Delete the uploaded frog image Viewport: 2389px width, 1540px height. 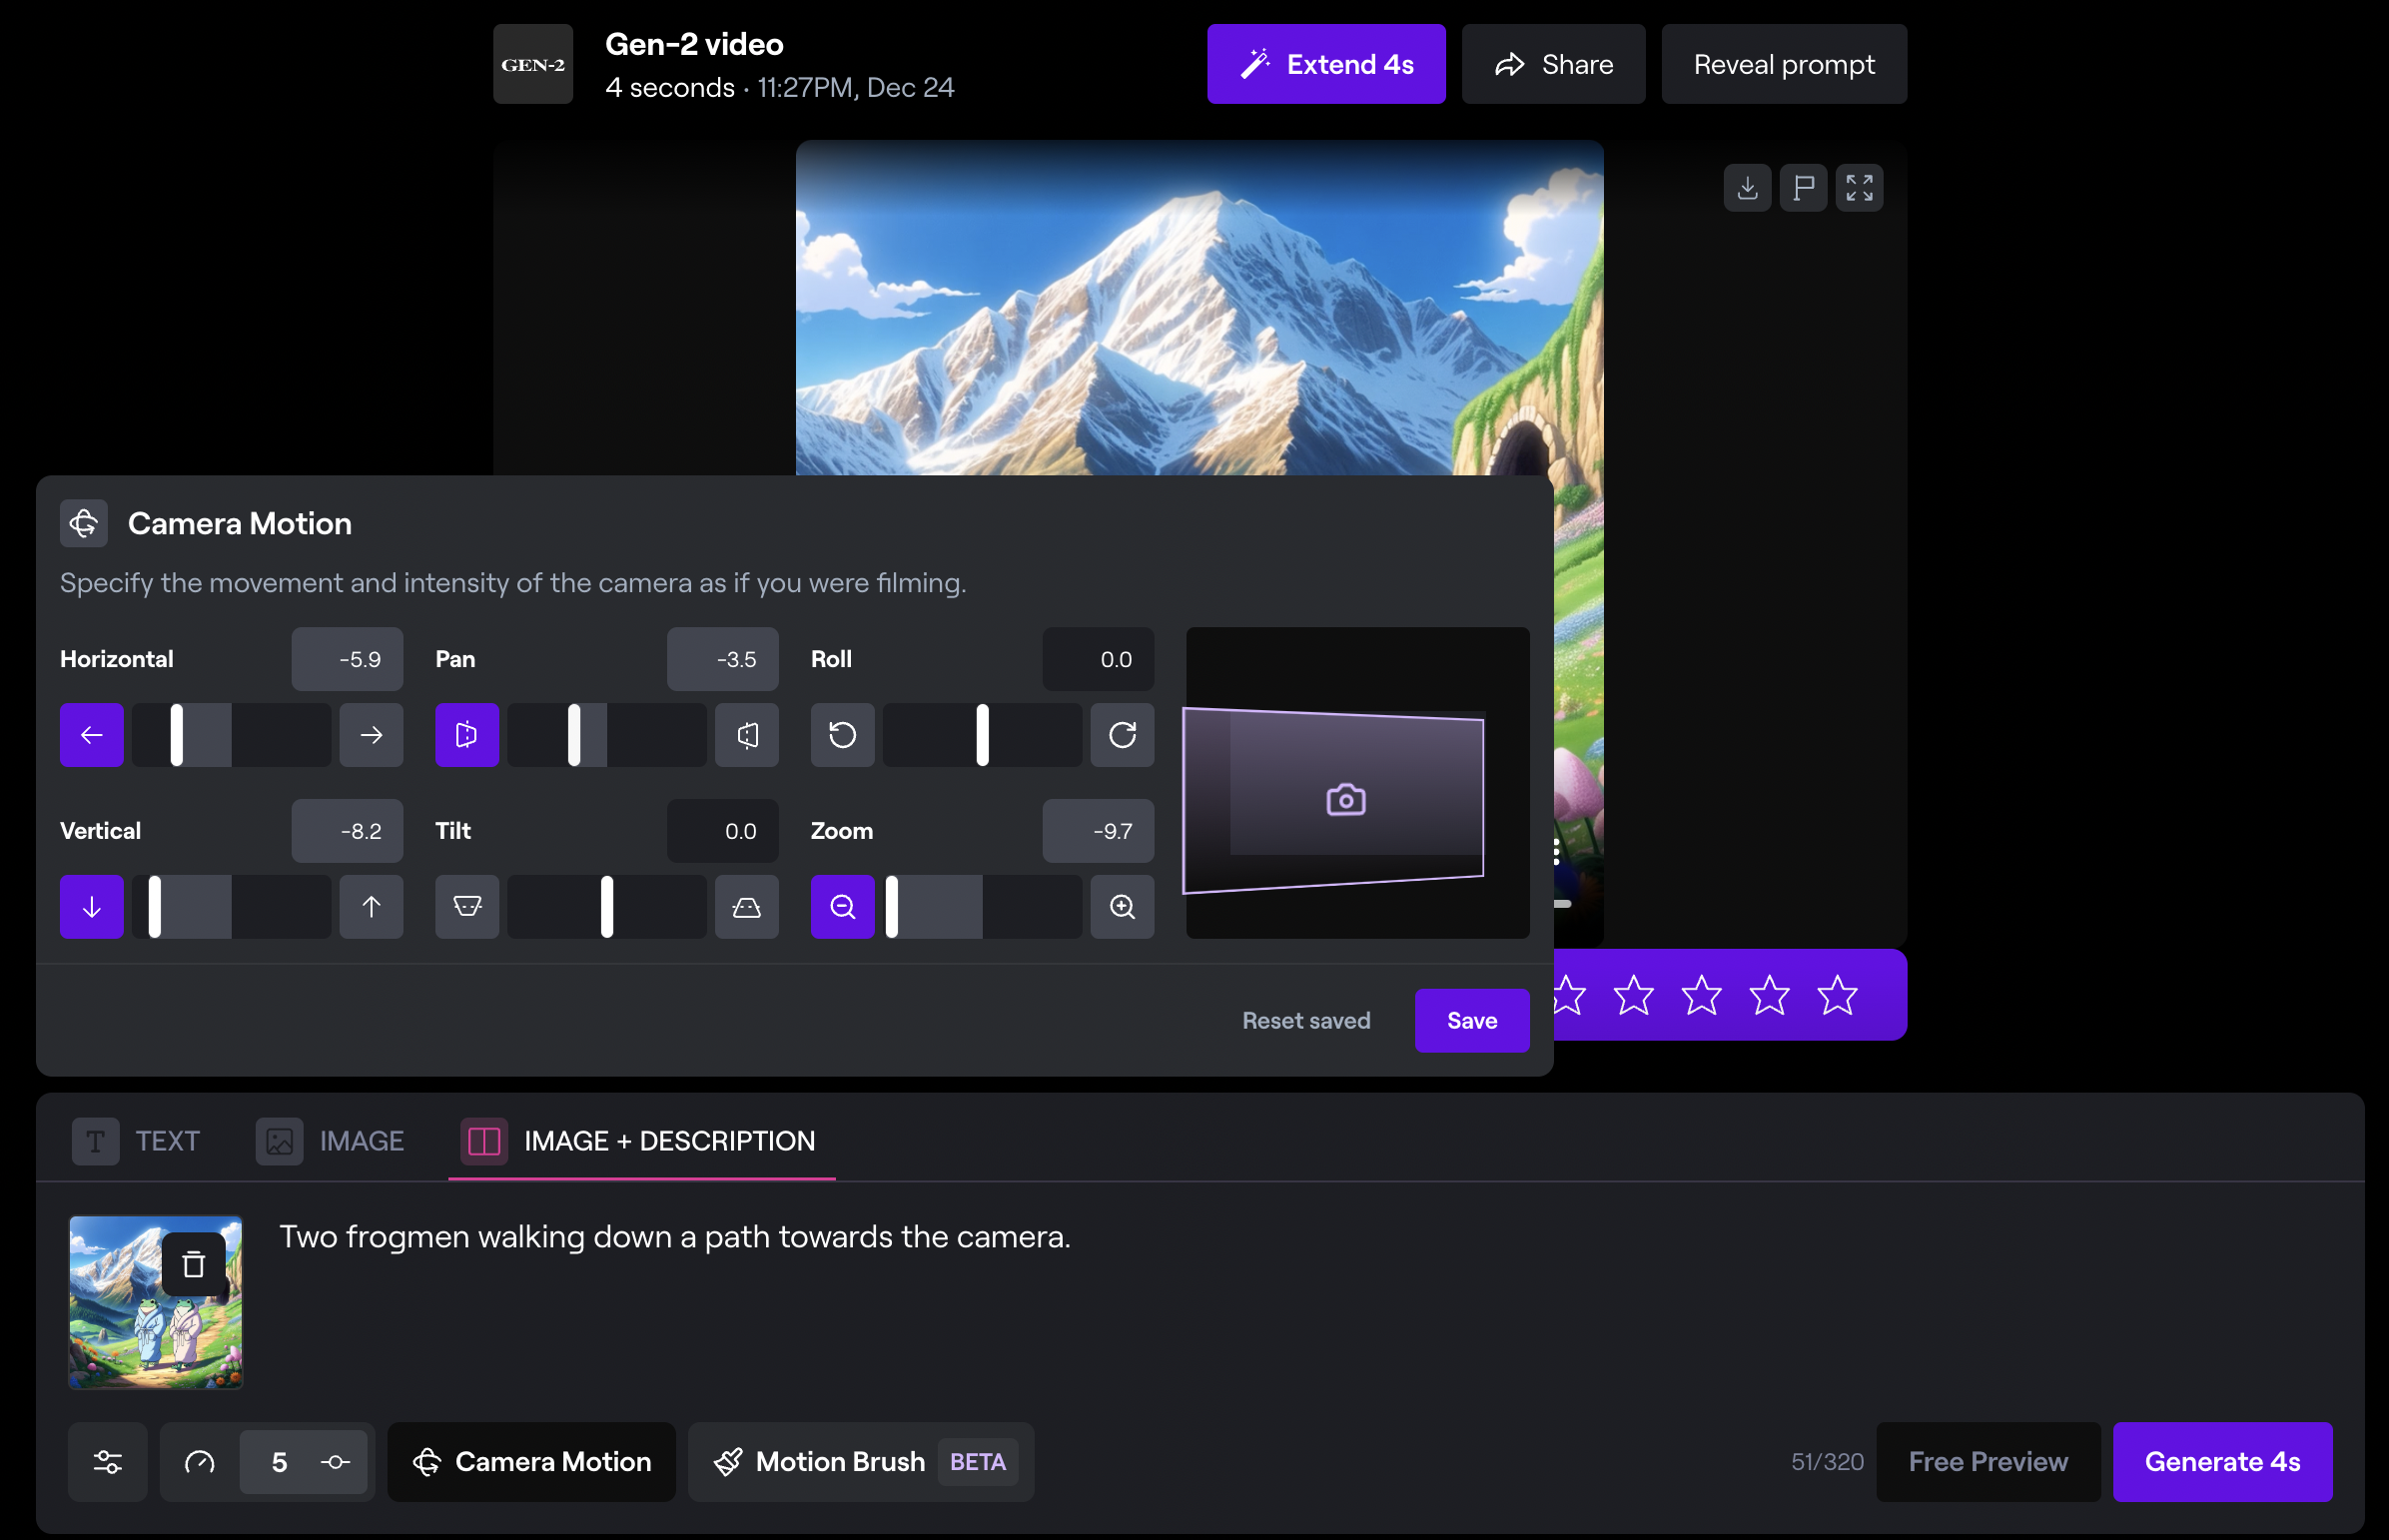193,1265
